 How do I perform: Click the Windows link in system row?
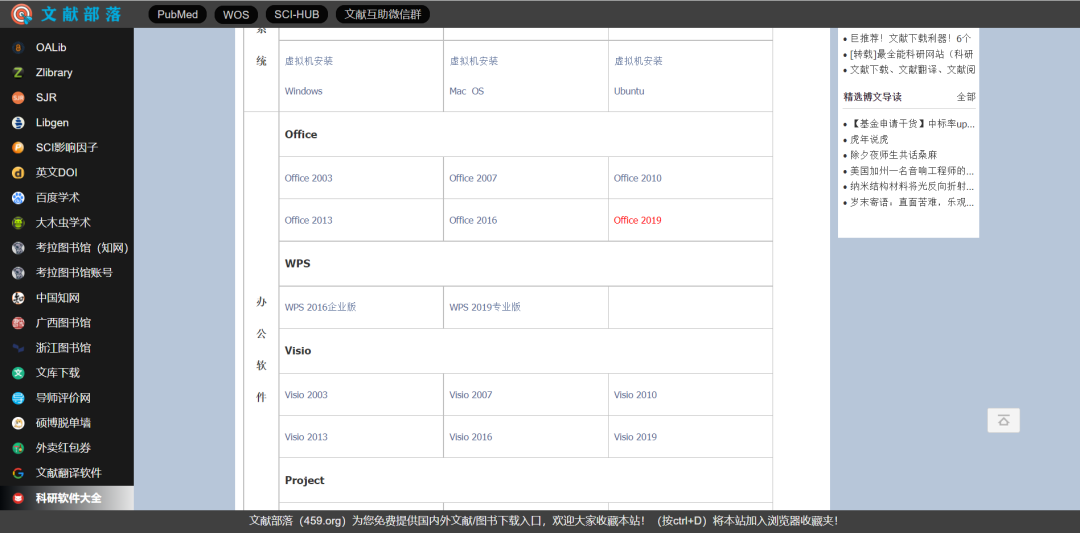(304, 91)
